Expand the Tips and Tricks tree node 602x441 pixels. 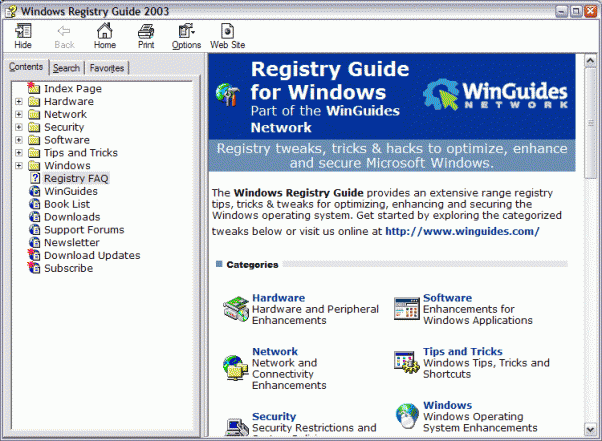[x=19, y=153]
